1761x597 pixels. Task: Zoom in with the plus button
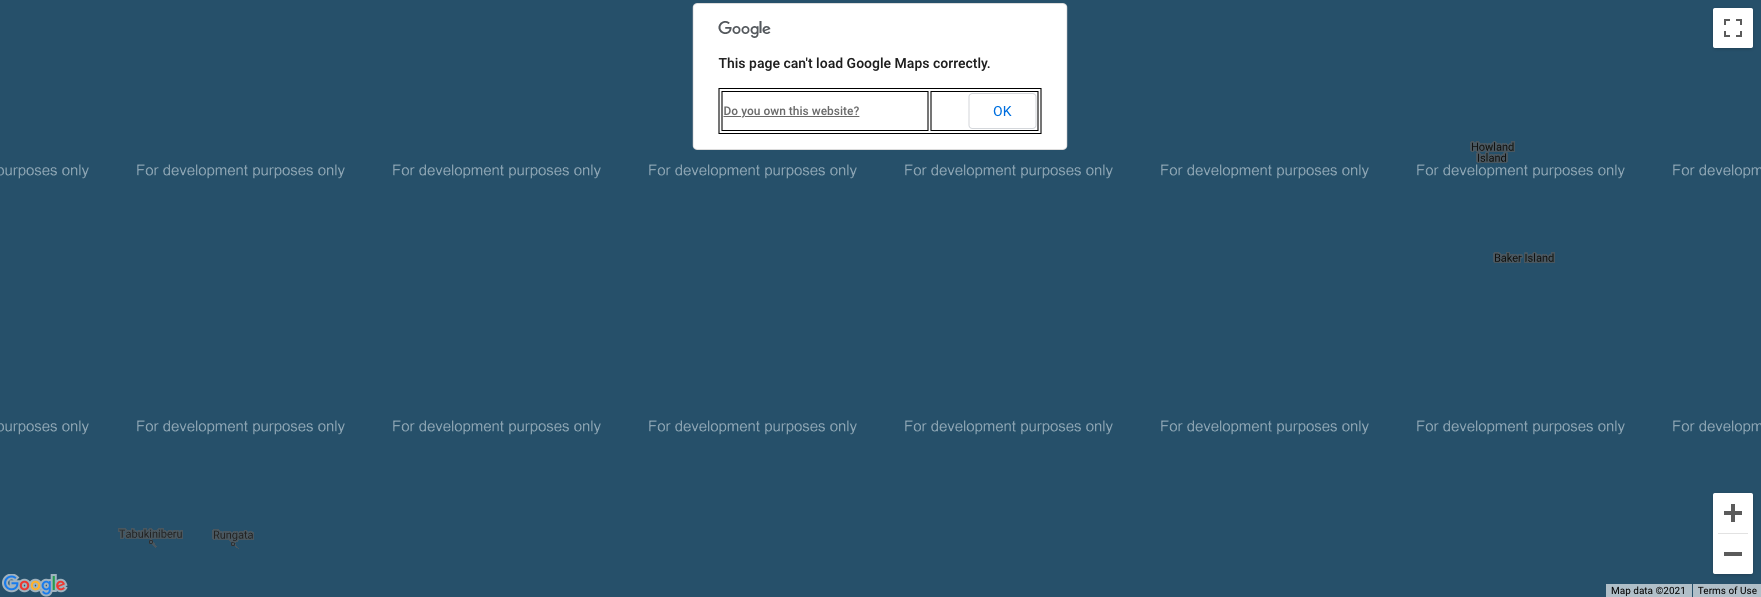tap(1732, 513)
